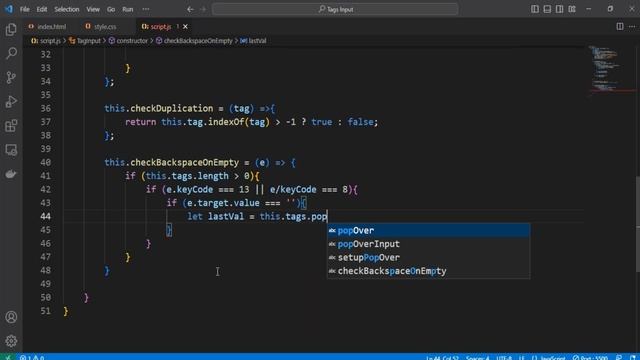The image size is (640, 360).
Task: Click 'lastVal' variable in line 44
Action: (226, 217)
